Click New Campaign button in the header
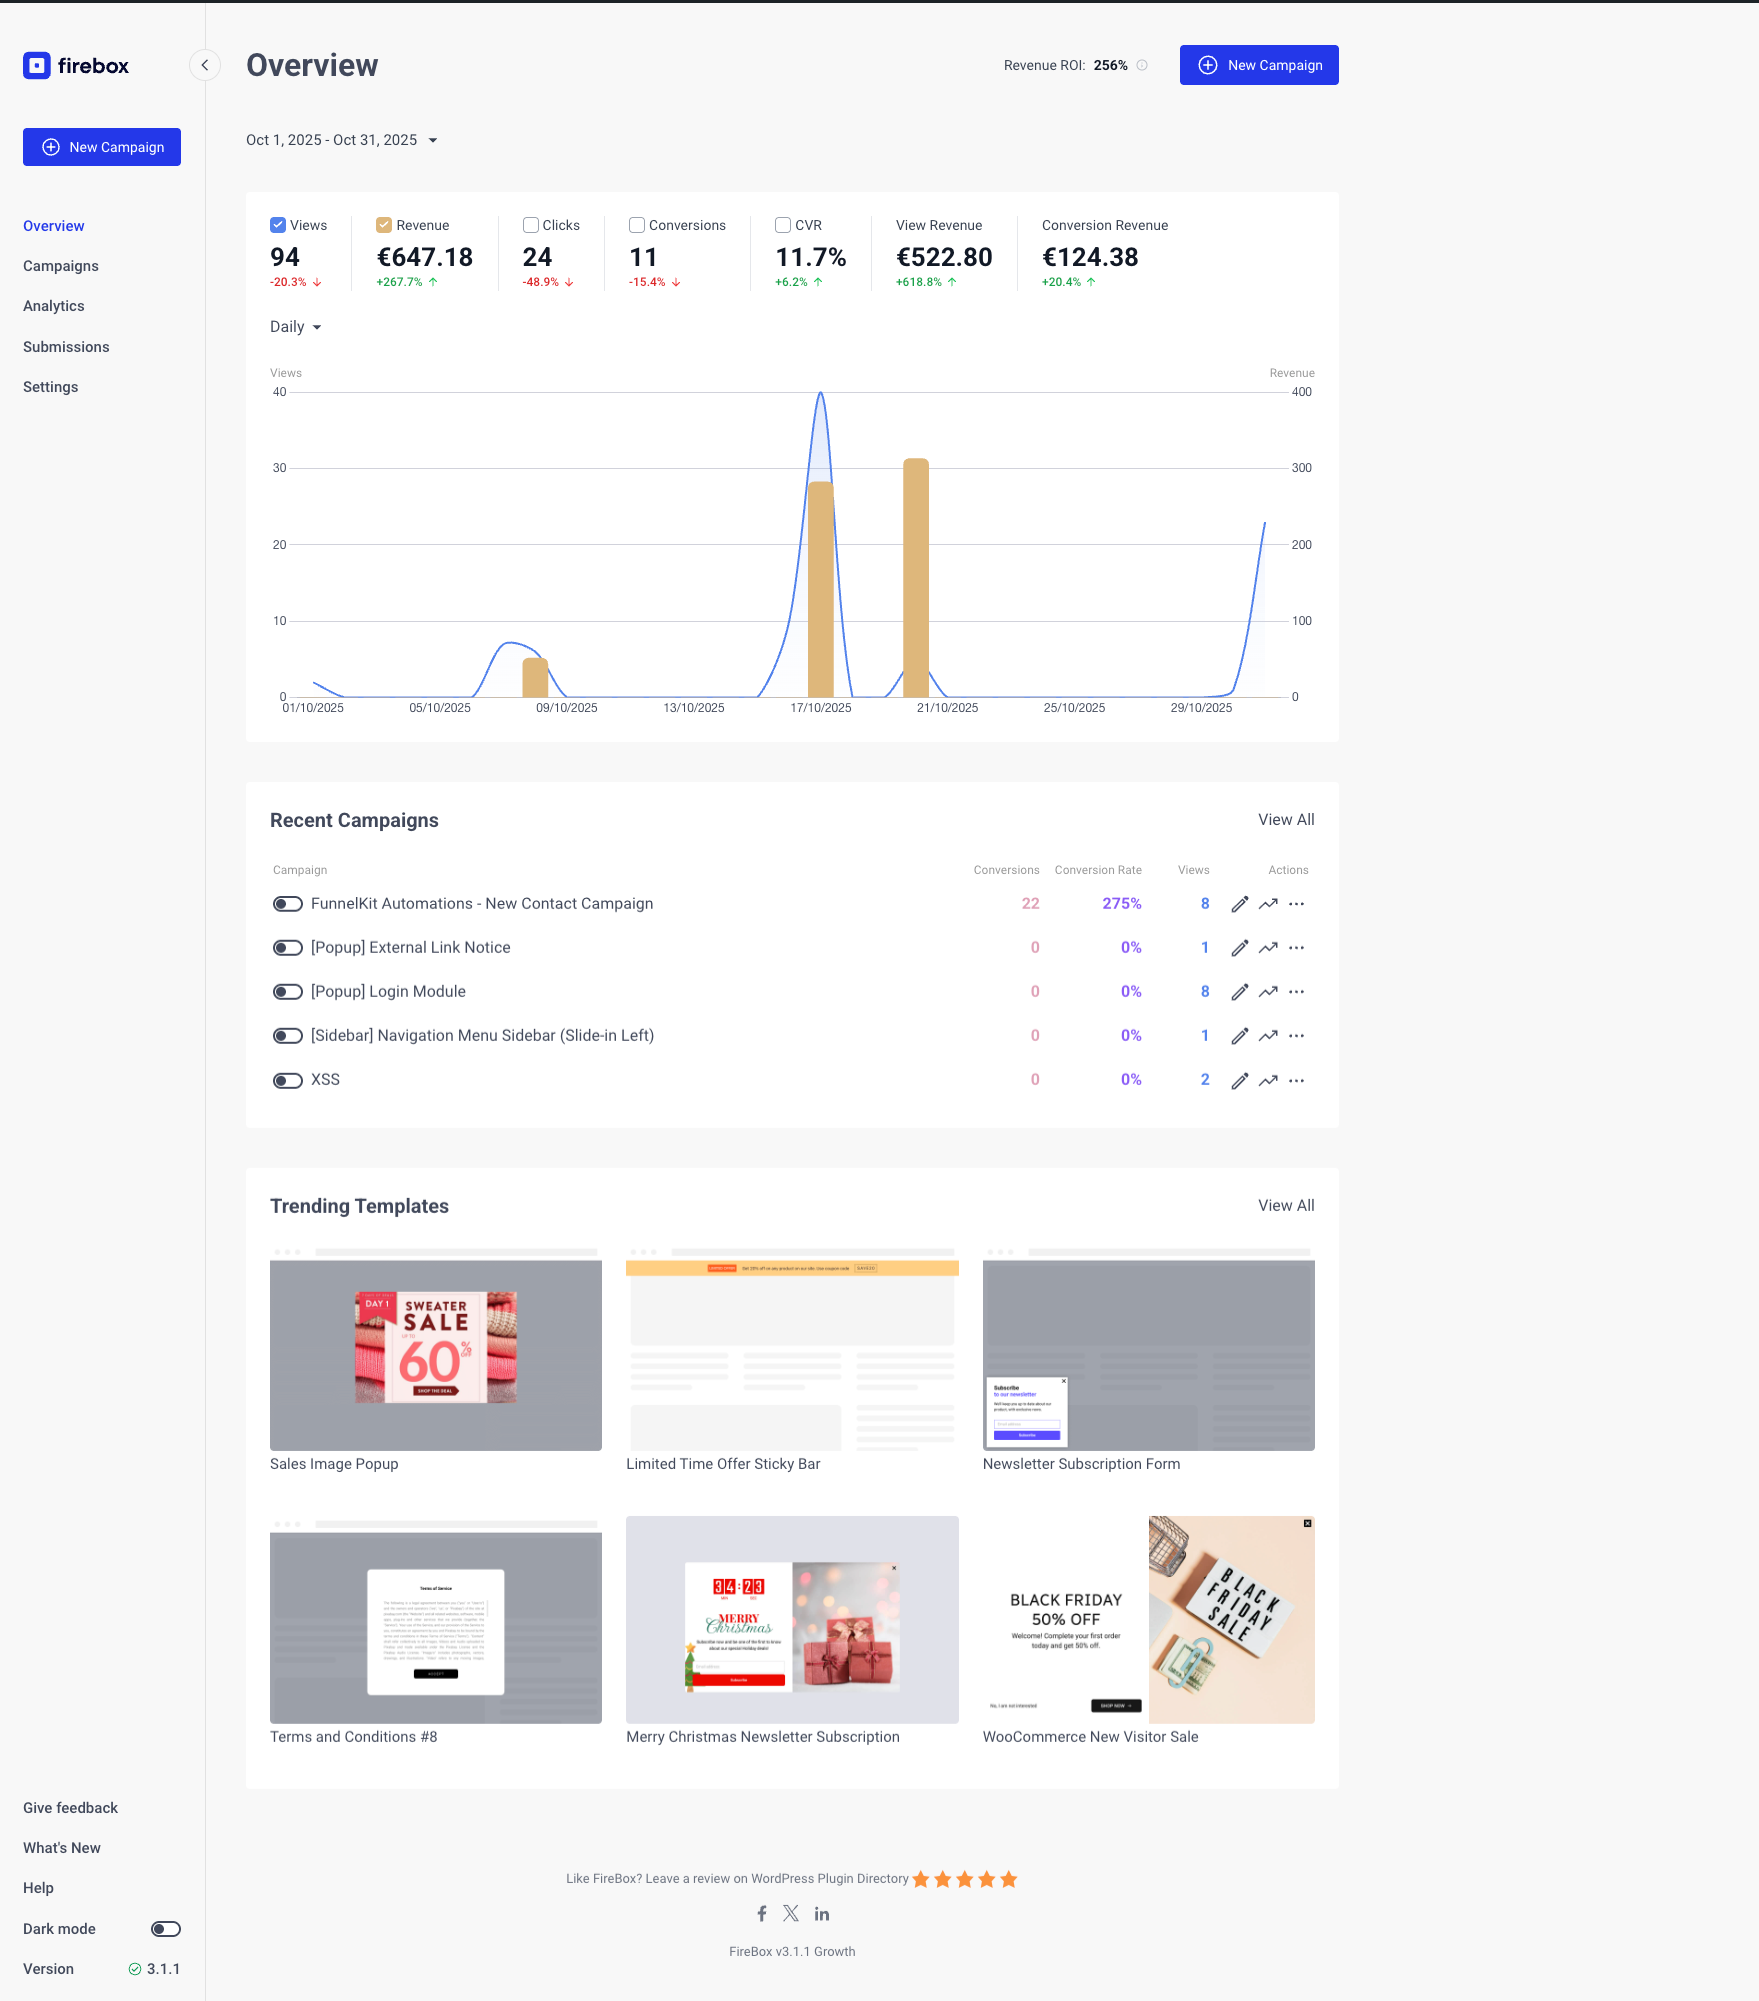 [1259, 65]
